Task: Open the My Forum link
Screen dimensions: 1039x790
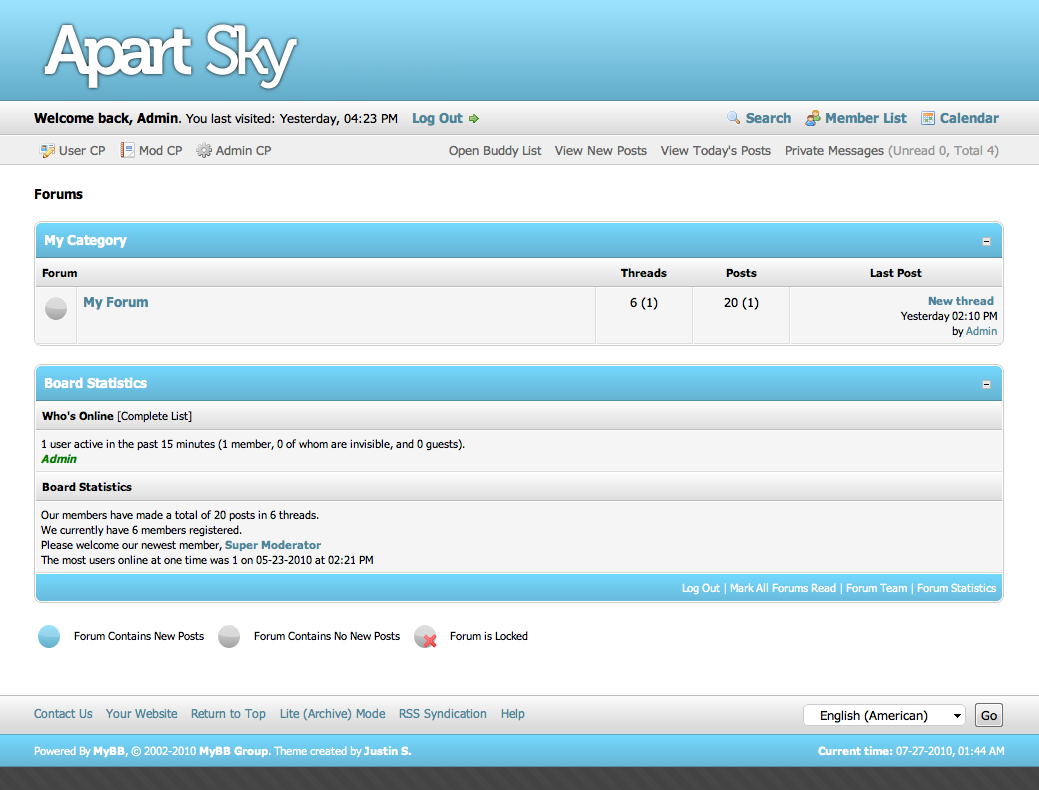Action: click(x=116, y=302)
